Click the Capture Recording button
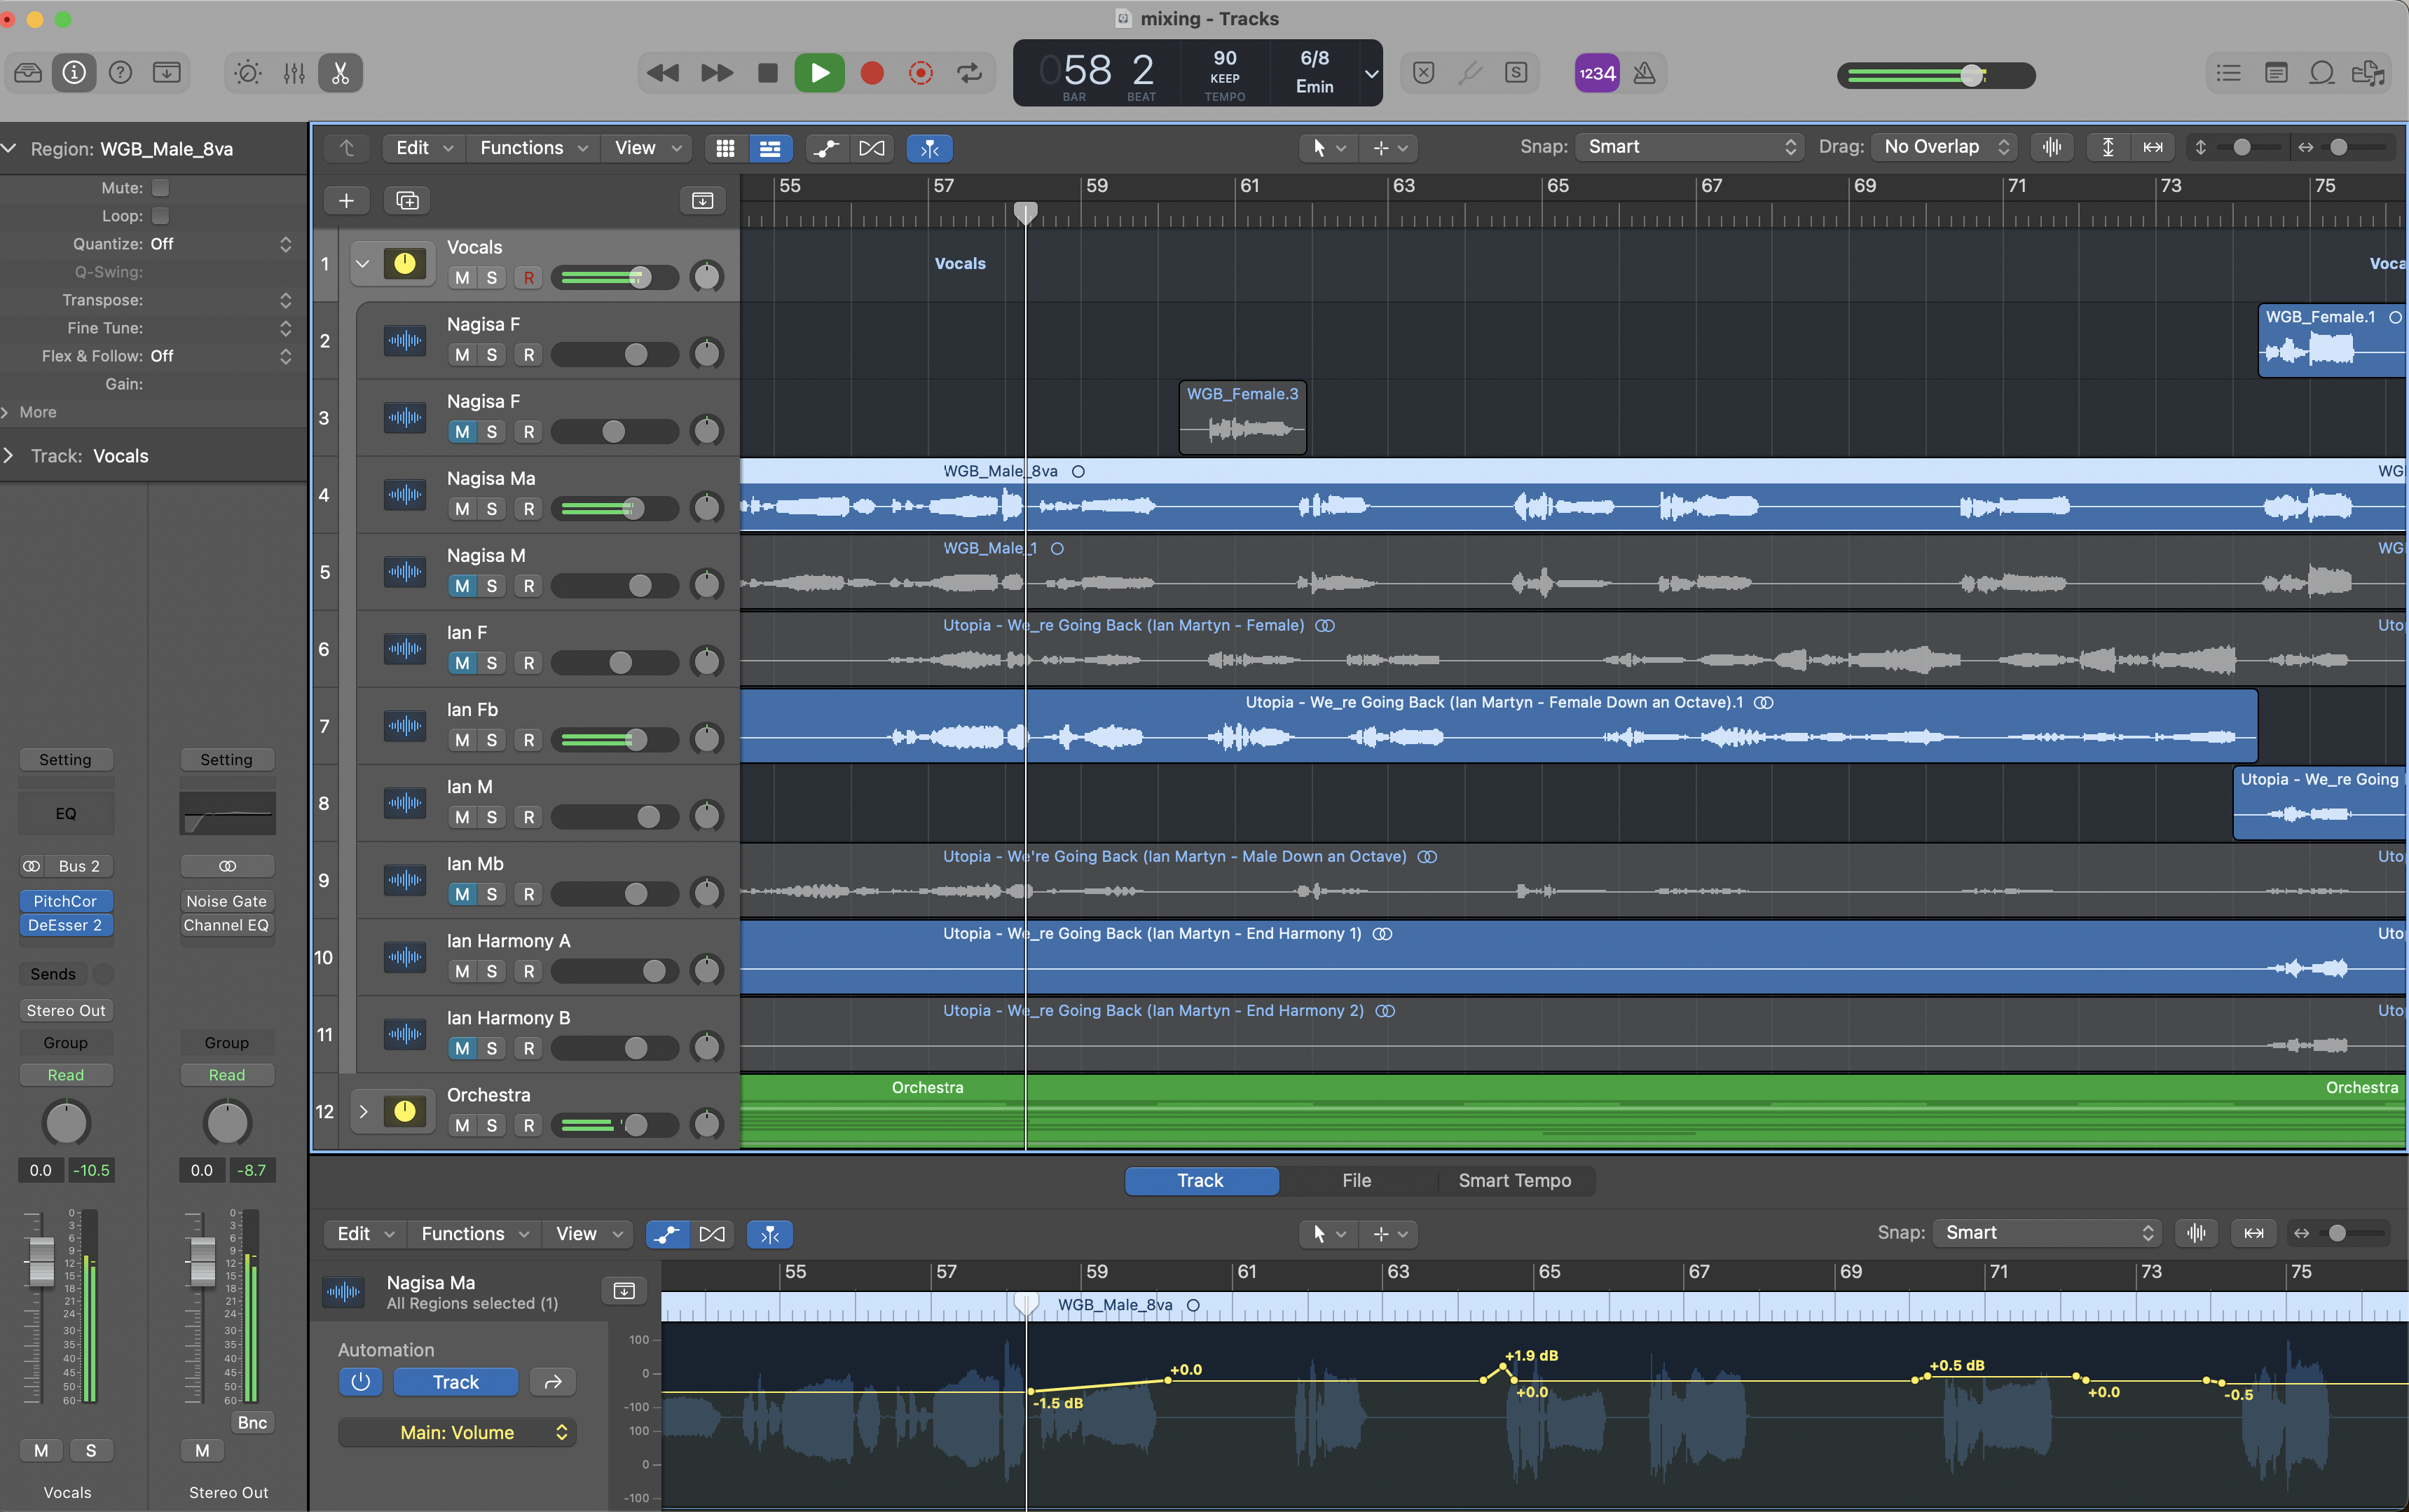This screenshot has height=1512, width=2409. tap(920, 73)
